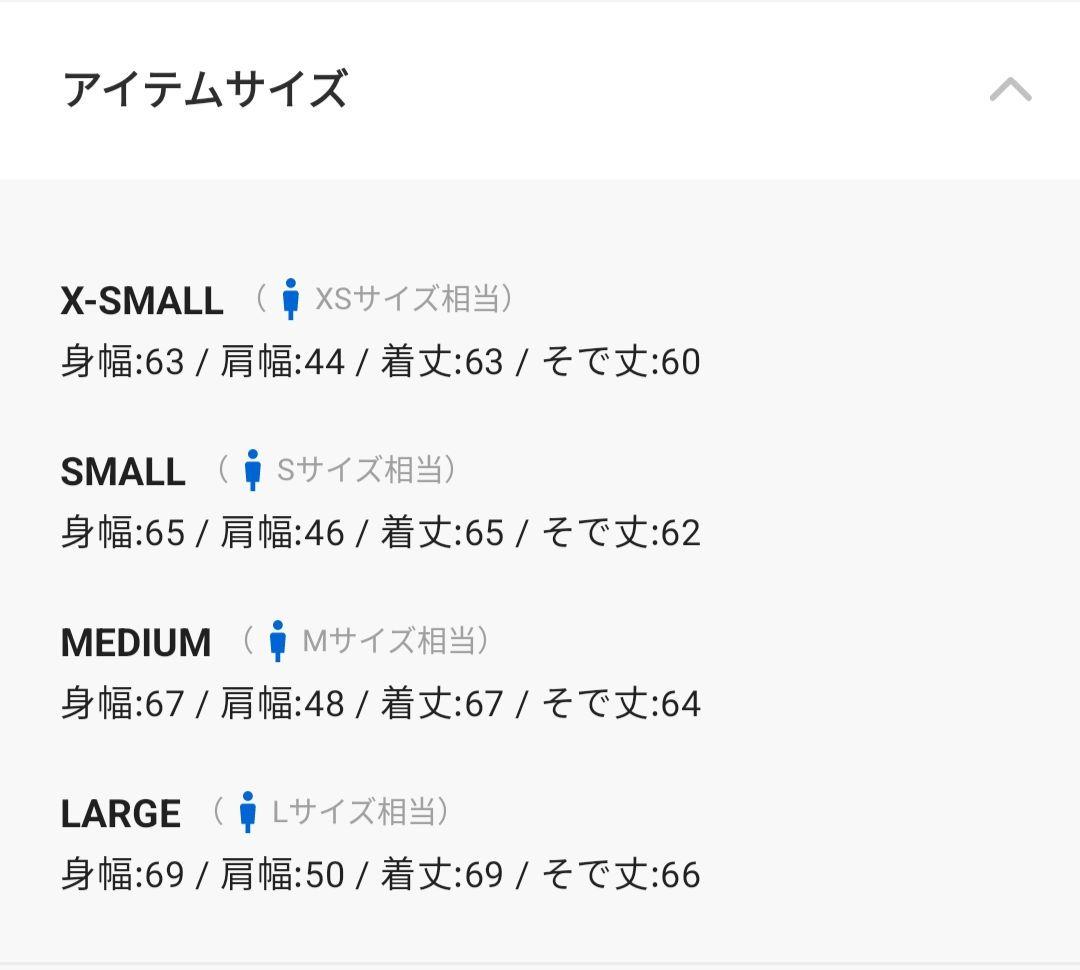1080x970 pixels.
Task: Select the SMALL size heading
Action: (x=123, y=472)
